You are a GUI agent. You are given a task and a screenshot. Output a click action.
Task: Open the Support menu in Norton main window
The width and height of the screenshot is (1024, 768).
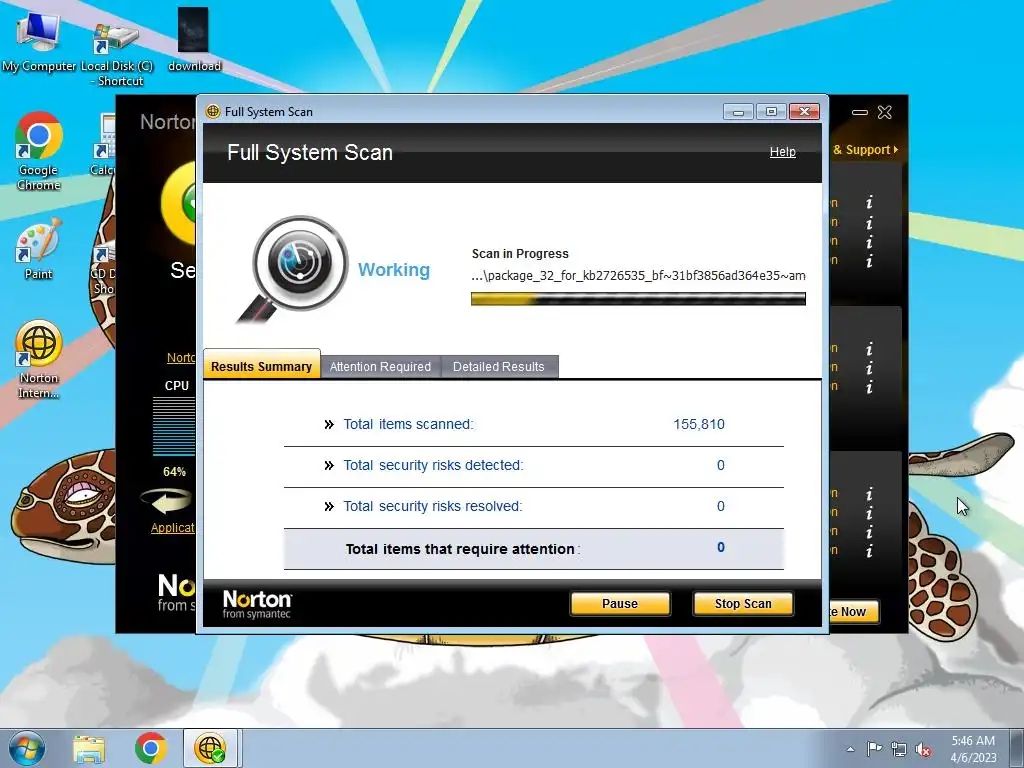(x=866, y=150)
